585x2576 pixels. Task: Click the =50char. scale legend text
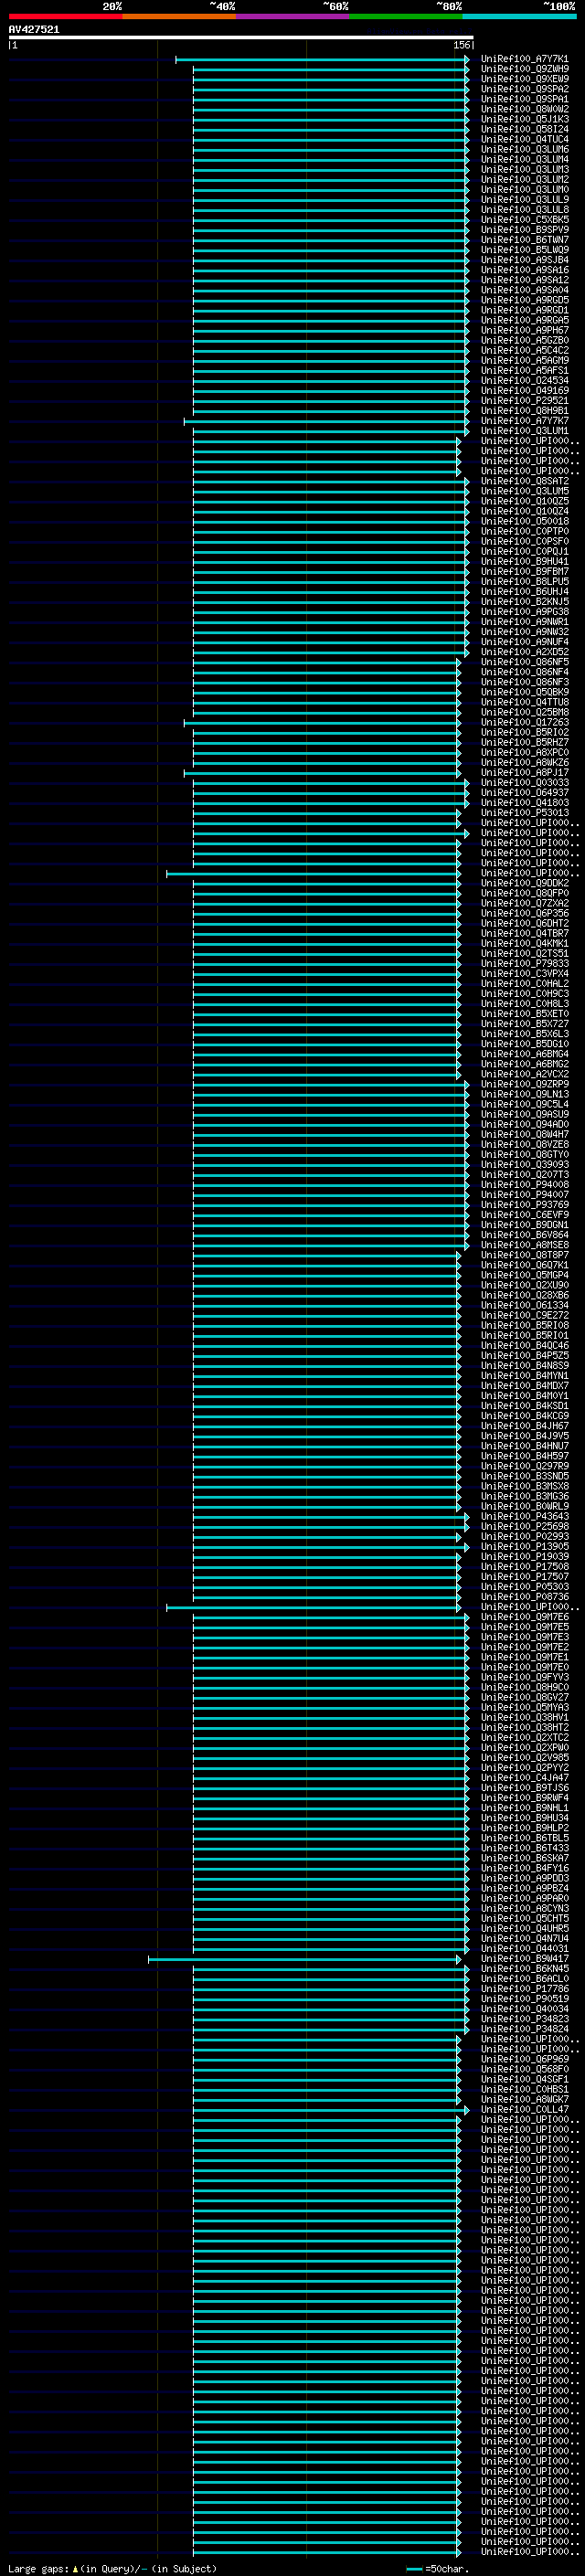[x=447, y=2569]
